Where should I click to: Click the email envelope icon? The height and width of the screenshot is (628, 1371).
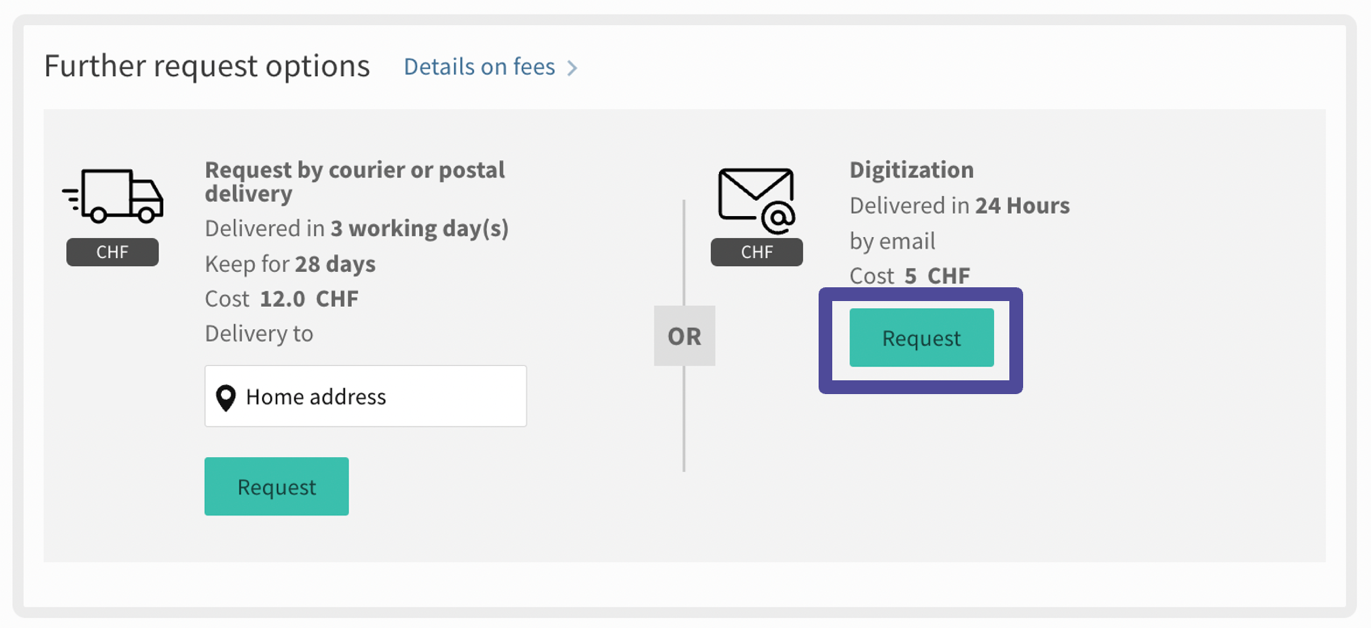(x=756, y=200)
